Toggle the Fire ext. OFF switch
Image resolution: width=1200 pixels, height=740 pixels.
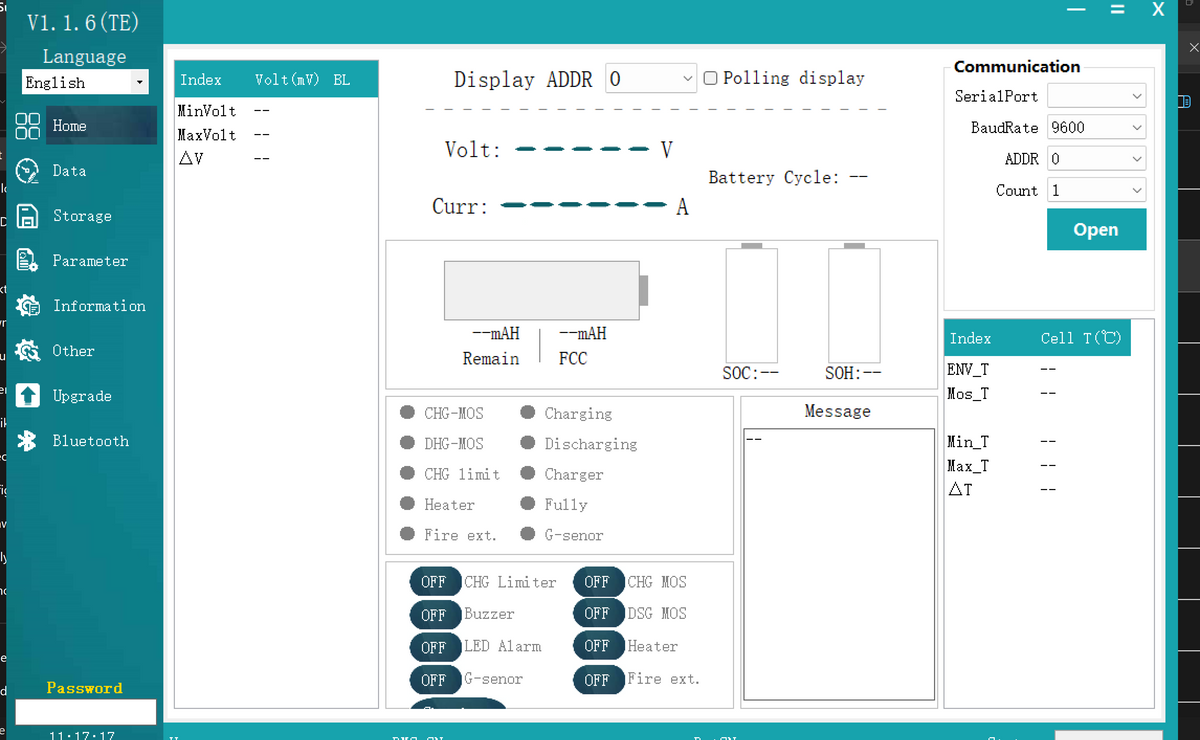[x=597, y=679]
